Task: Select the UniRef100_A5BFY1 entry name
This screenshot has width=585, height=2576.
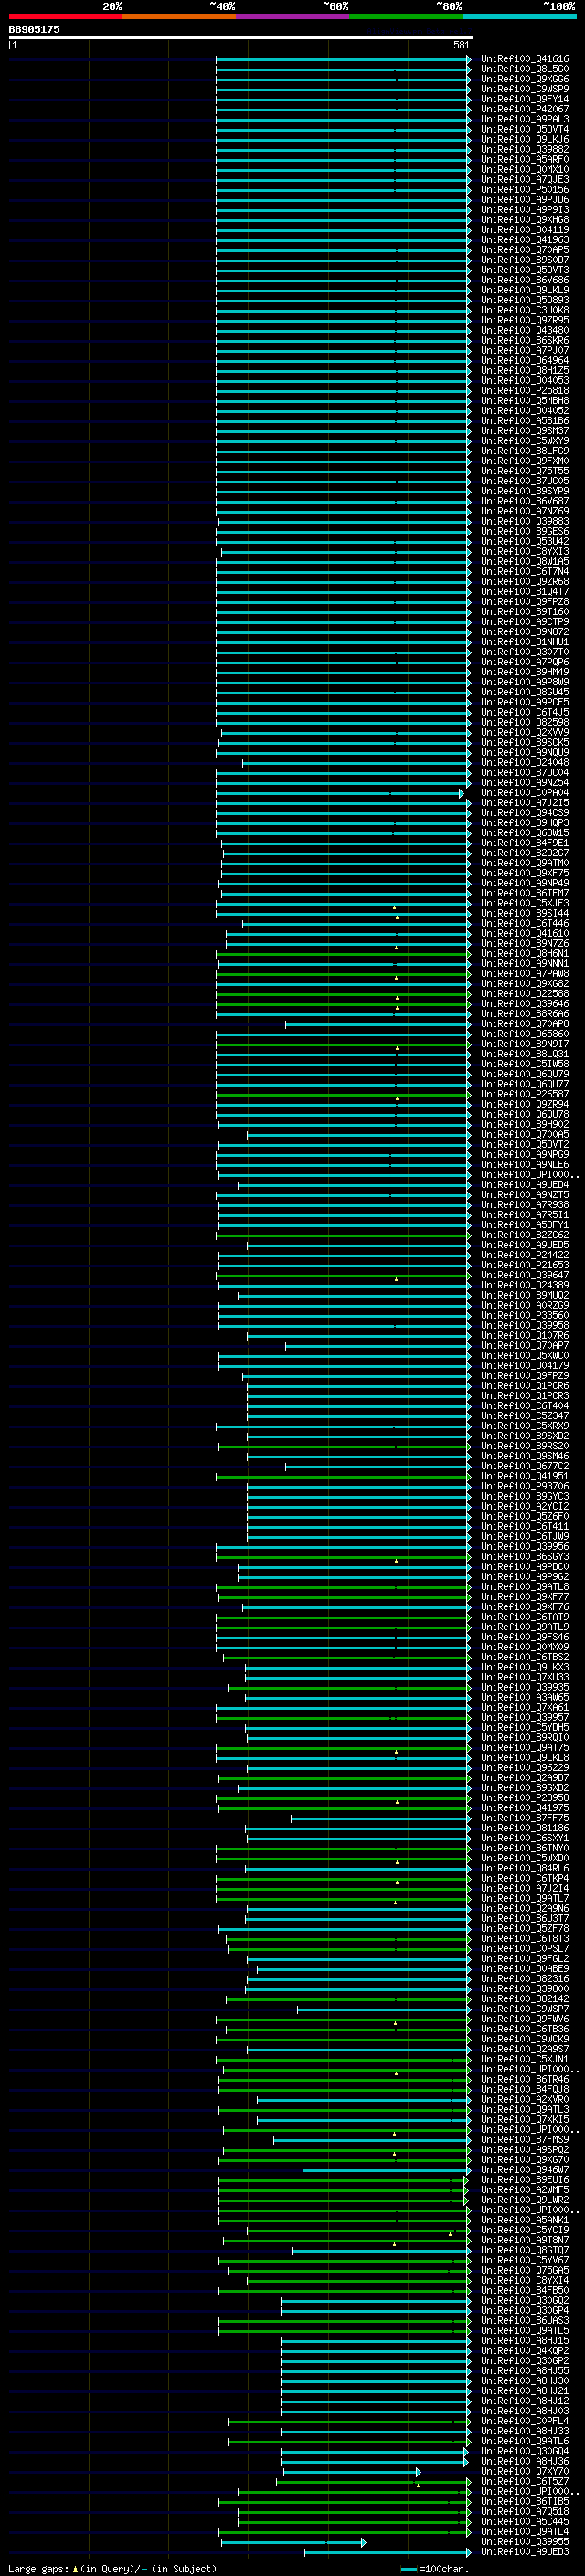Action: (525, 1225)
